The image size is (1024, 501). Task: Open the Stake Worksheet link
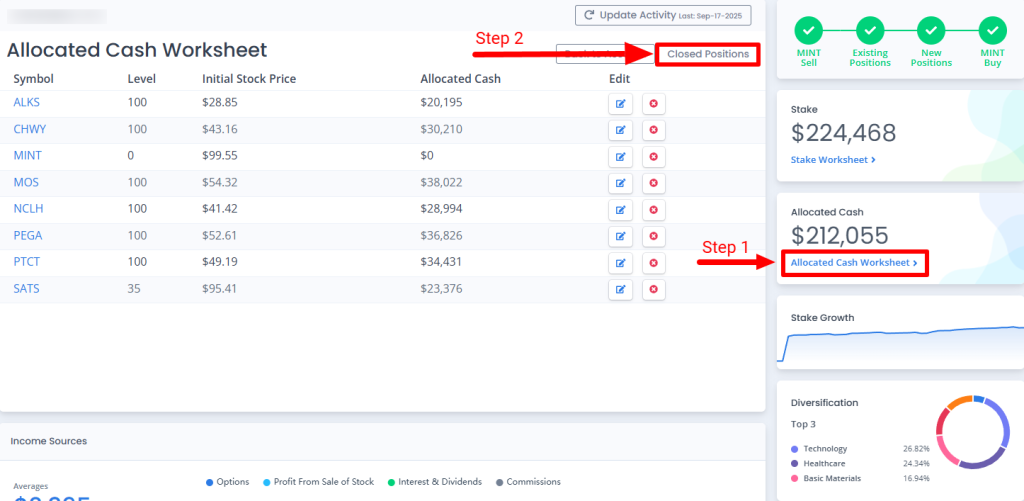point(833,159)
